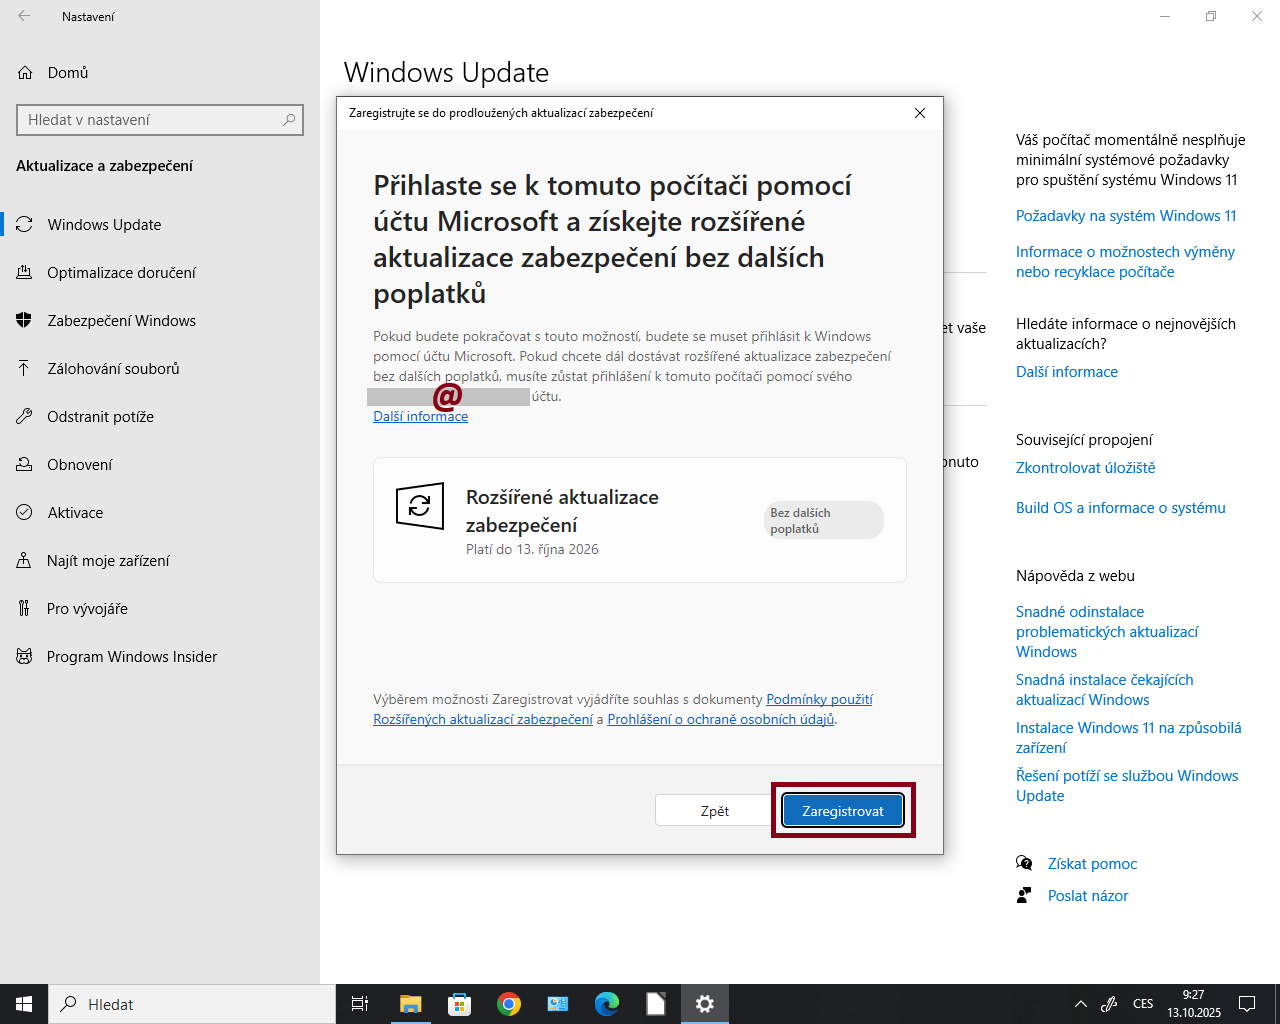This screenshot has height=1024, width=1280.
Task: Click the pen/ink tray icon
Action: click(1109, 1004)
